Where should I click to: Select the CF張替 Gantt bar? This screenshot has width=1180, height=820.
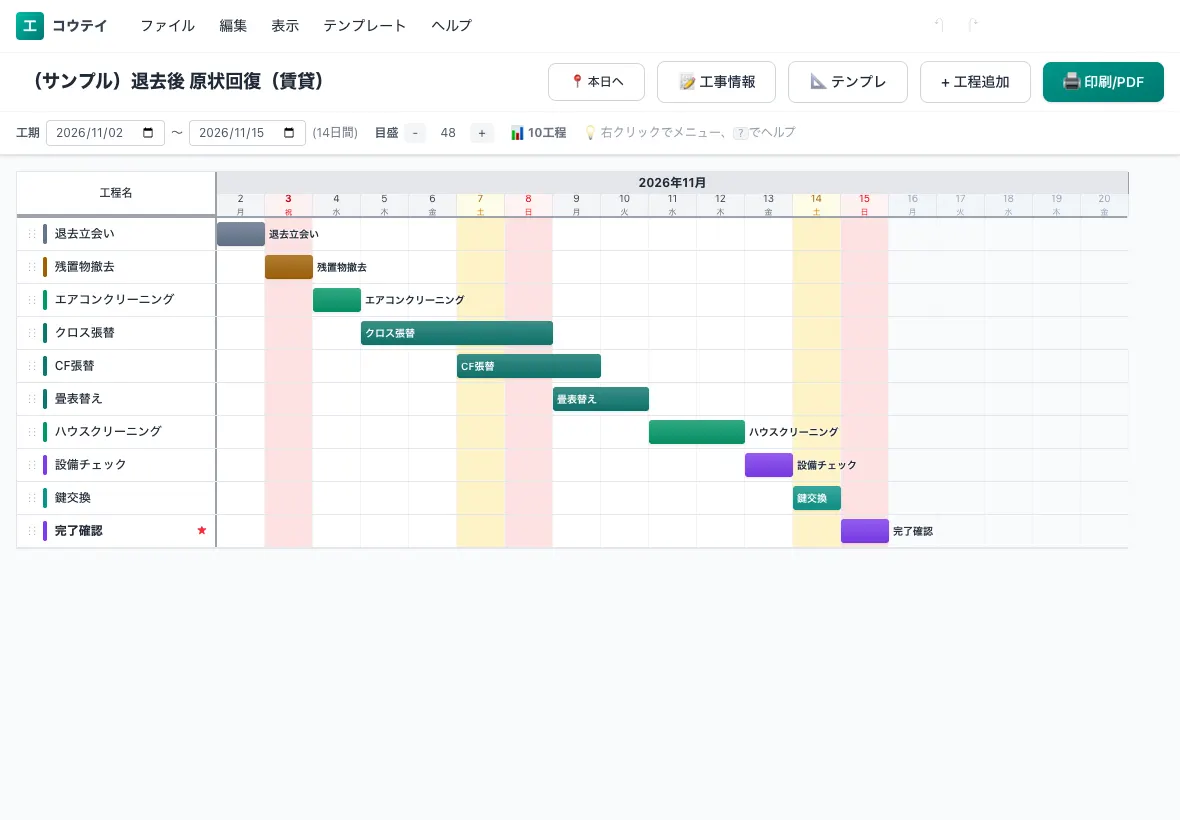point(529,366)
